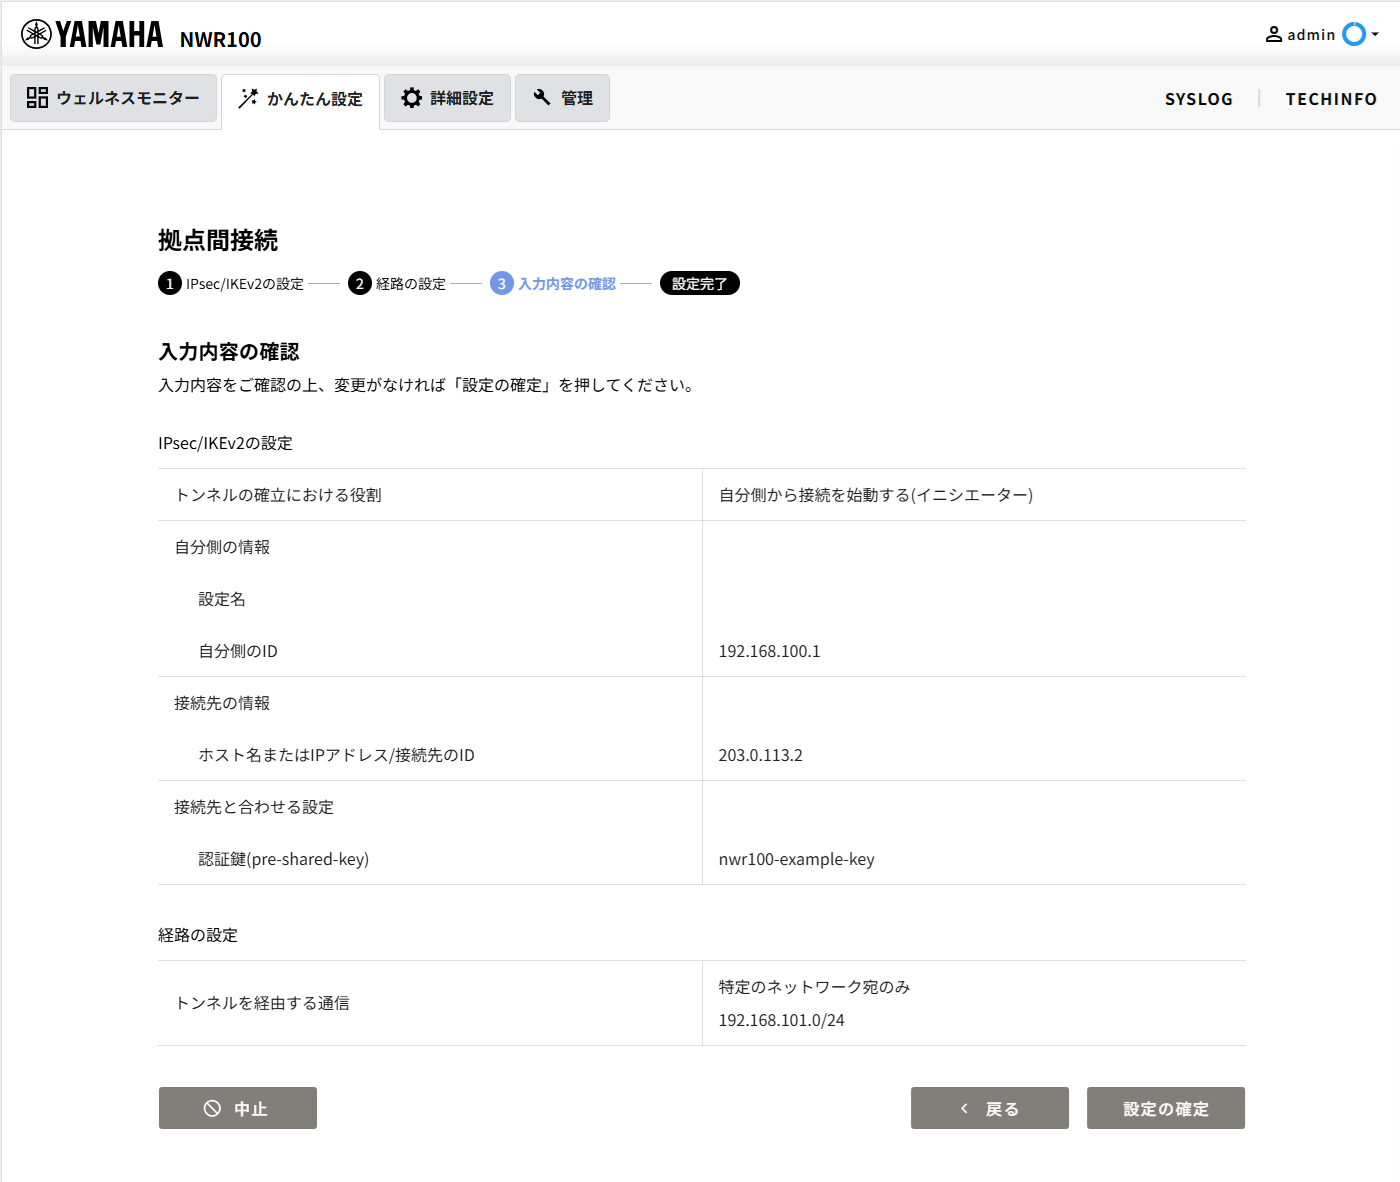Click step 3 circle for 入力内容の確認
1400x1182 pixels.
[502, 283]
